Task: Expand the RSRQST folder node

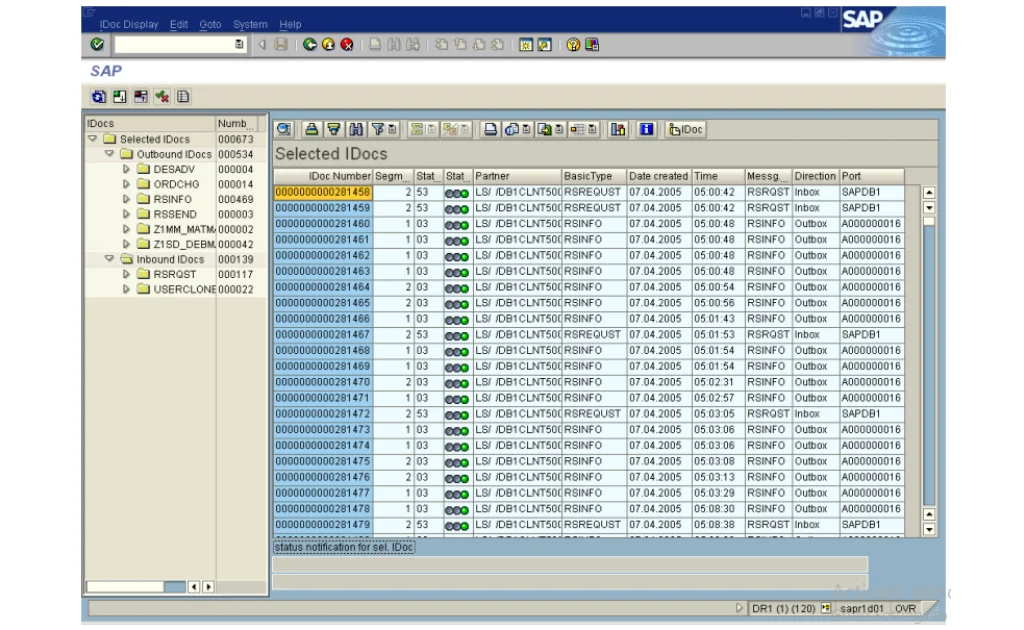Action: pyautogui.click(x=126, y=274)
